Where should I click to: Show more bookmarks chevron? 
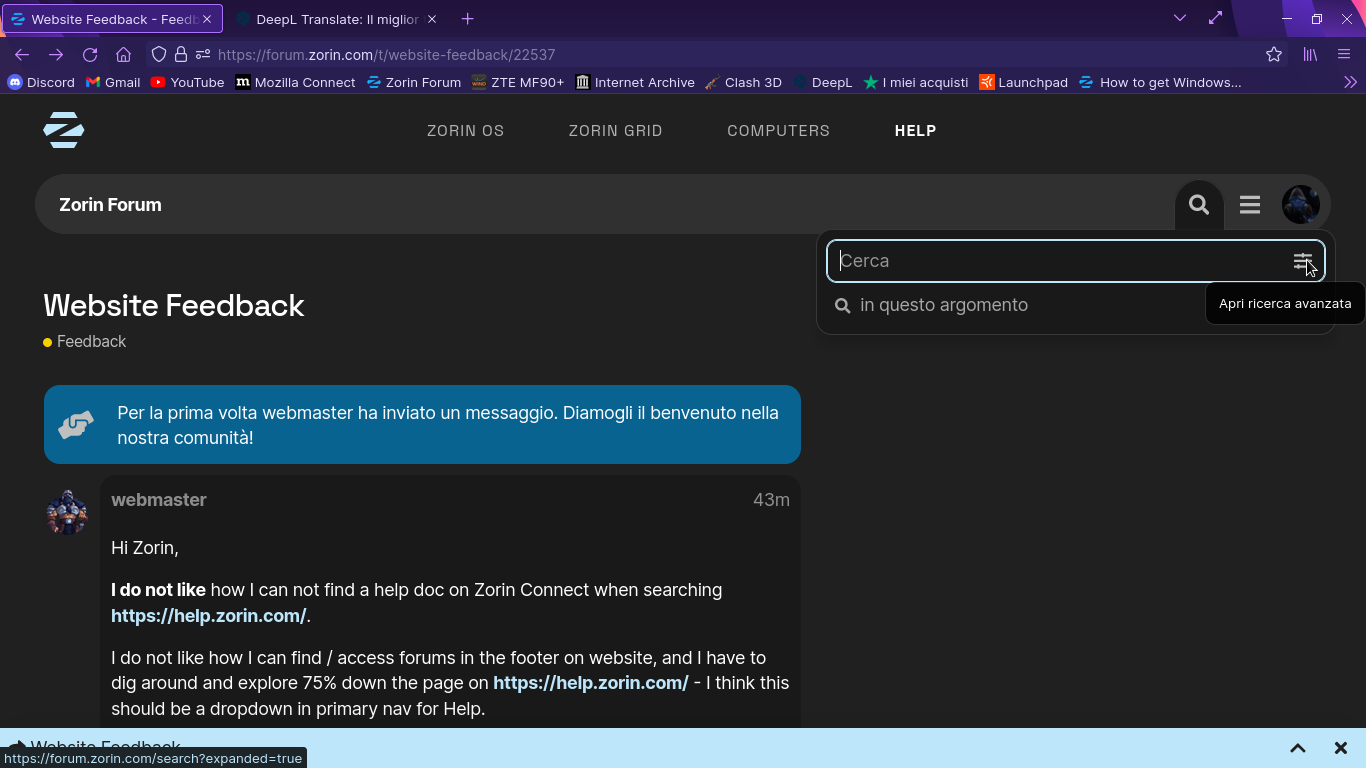point(1350,82)
